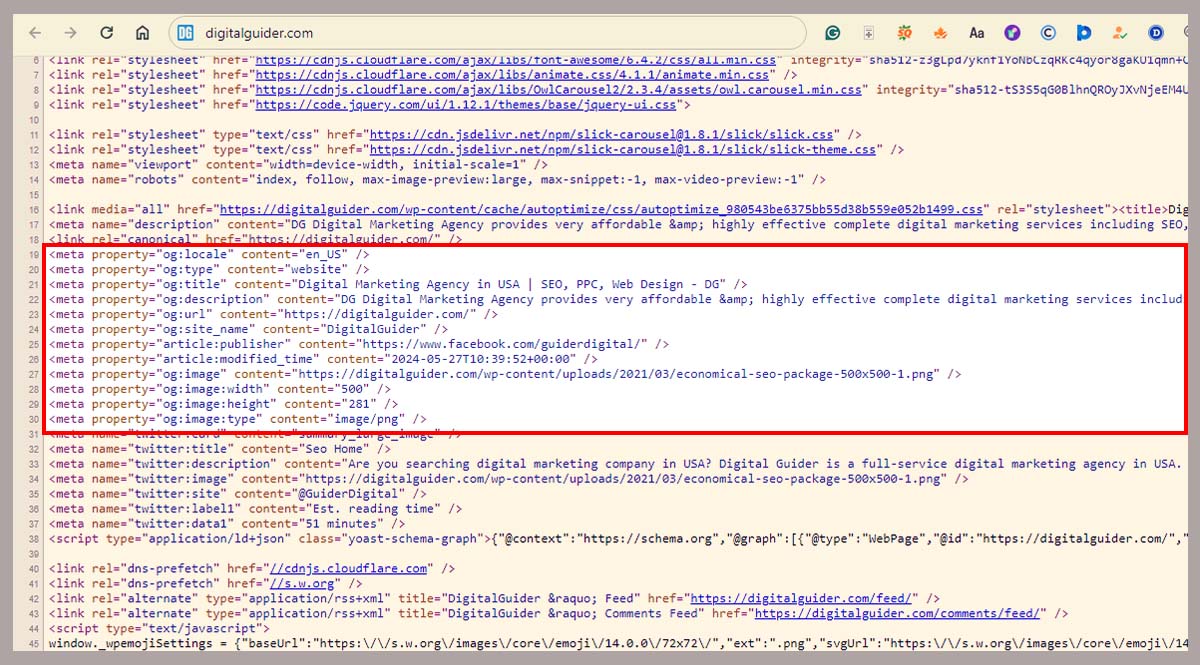This screenshot has height=665, width=1200.
Task: Click the Grammarly extension icon
Action: coord(833,32)
